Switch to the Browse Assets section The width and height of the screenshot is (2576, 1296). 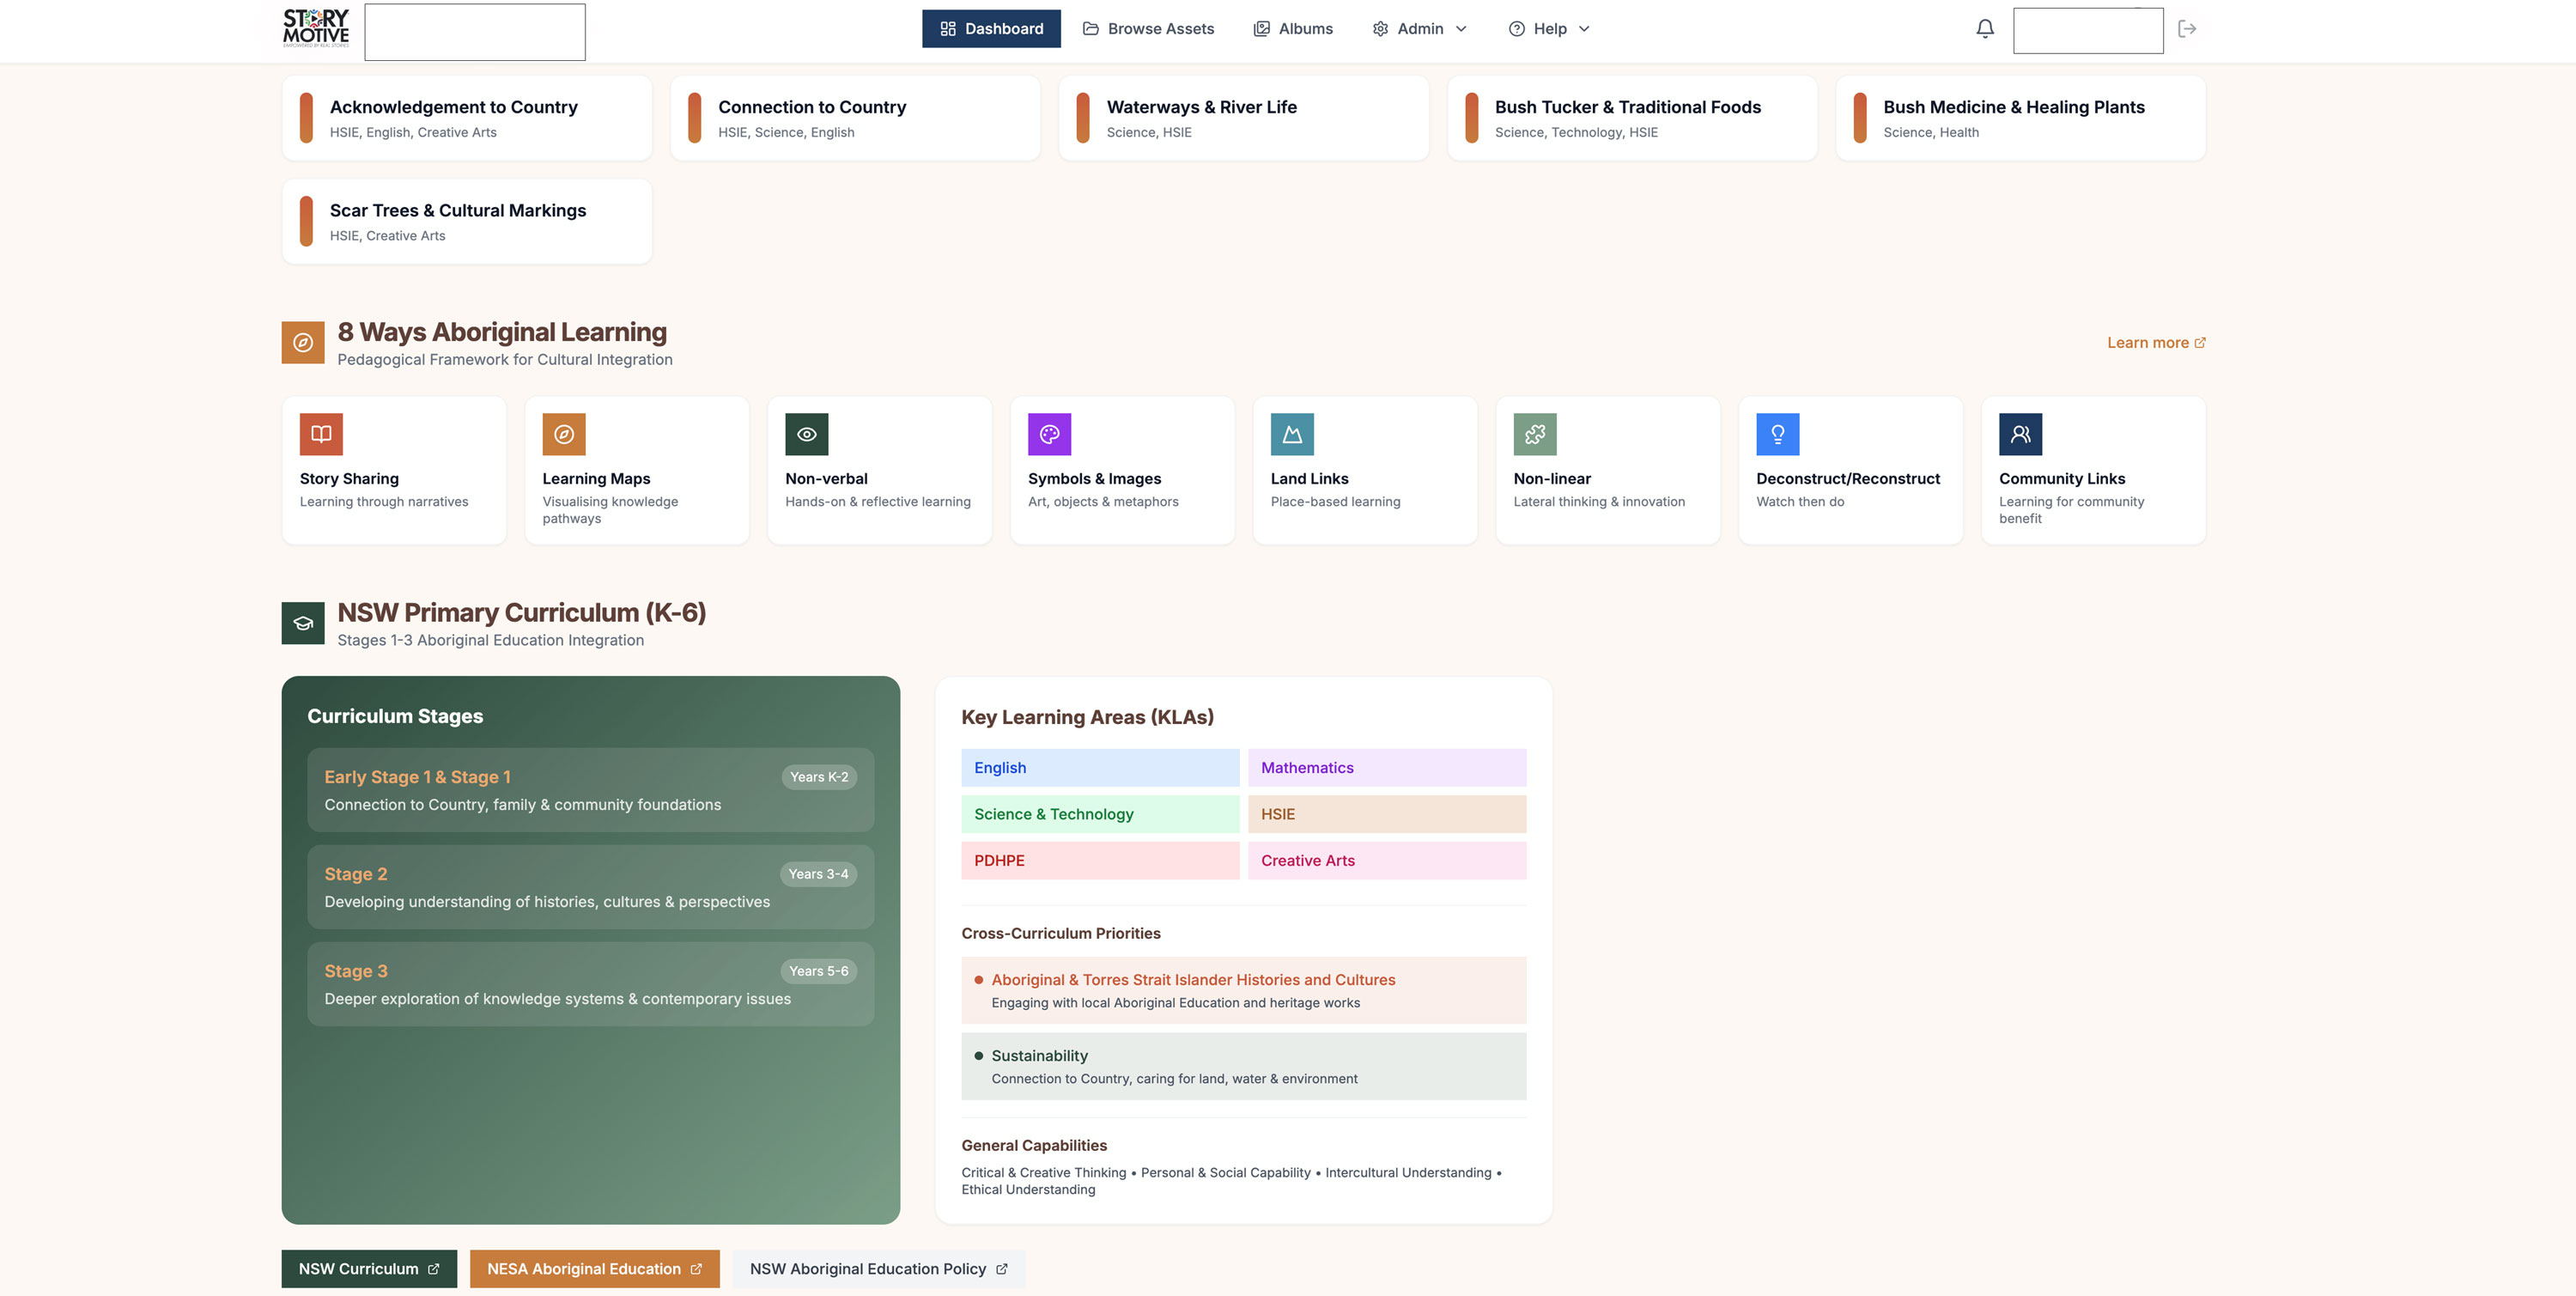point(1148,28)
